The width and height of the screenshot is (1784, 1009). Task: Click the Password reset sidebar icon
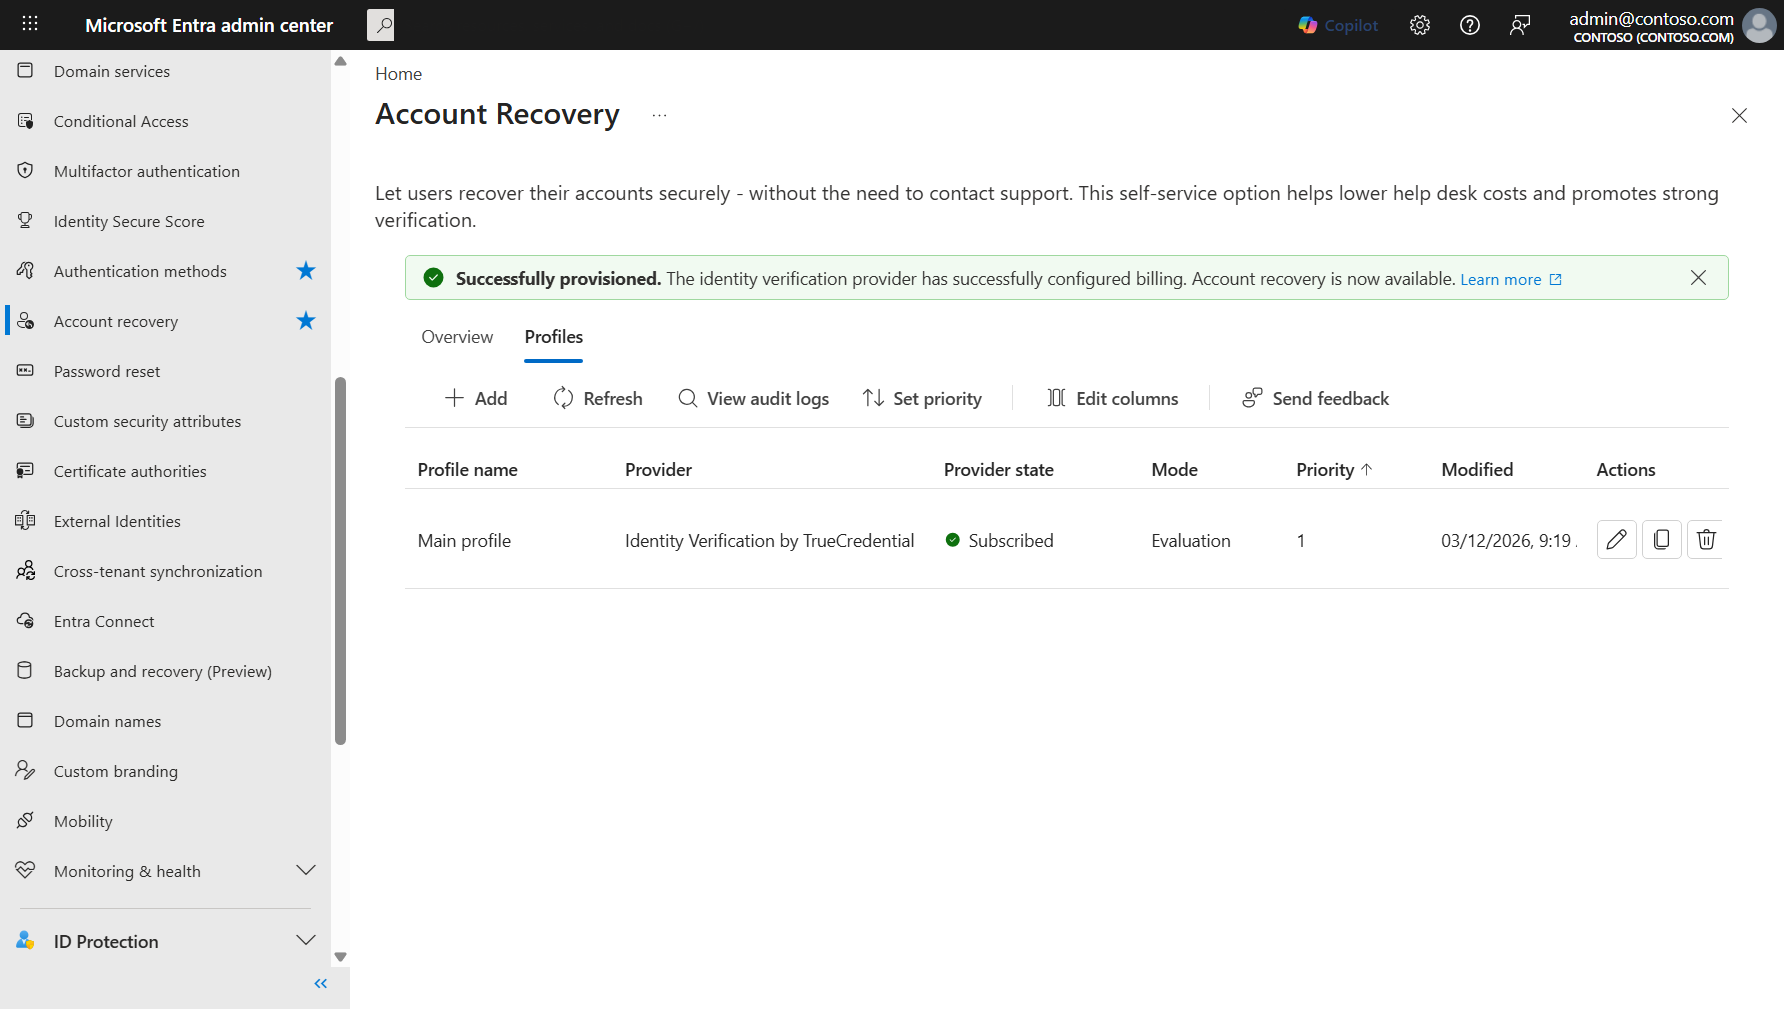pos(26,370)
